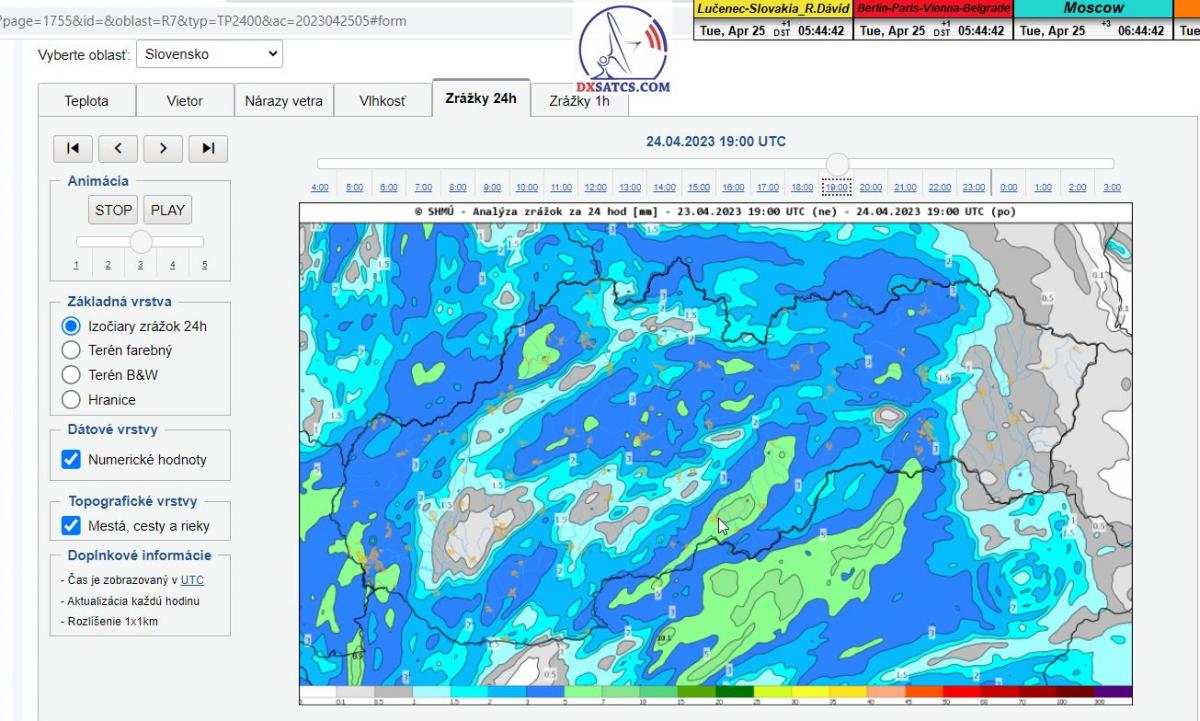
Task: Switch to the Teplota tab
Action: point(86,101)
